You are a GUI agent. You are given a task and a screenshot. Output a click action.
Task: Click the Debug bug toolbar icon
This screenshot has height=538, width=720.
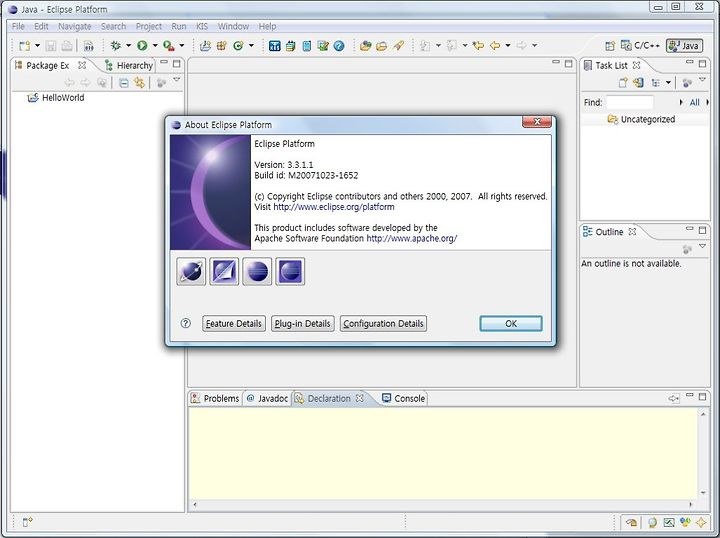[x=116, y=45]
